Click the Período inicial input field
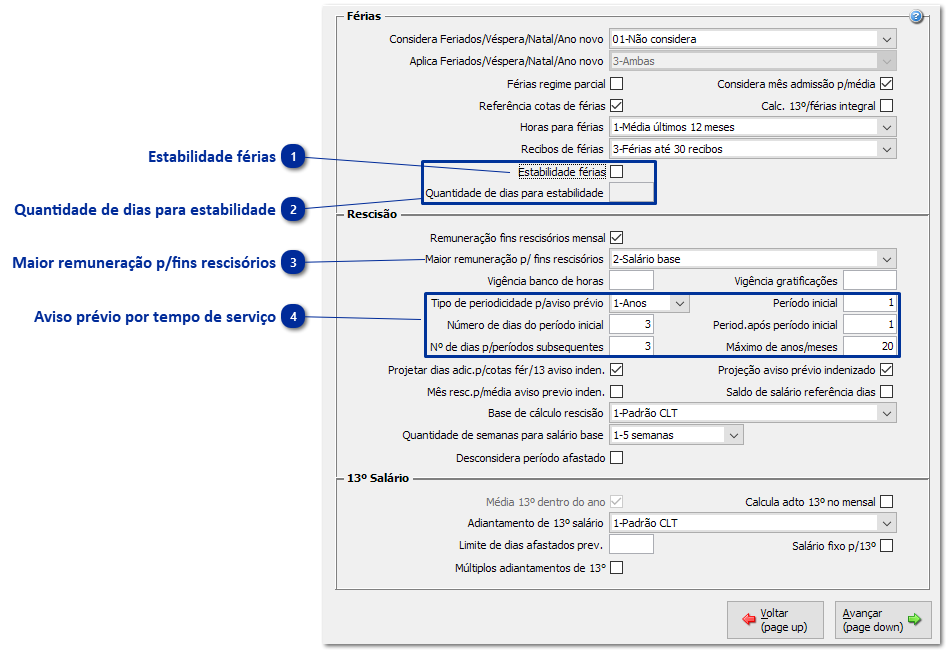 pos(870,303)
